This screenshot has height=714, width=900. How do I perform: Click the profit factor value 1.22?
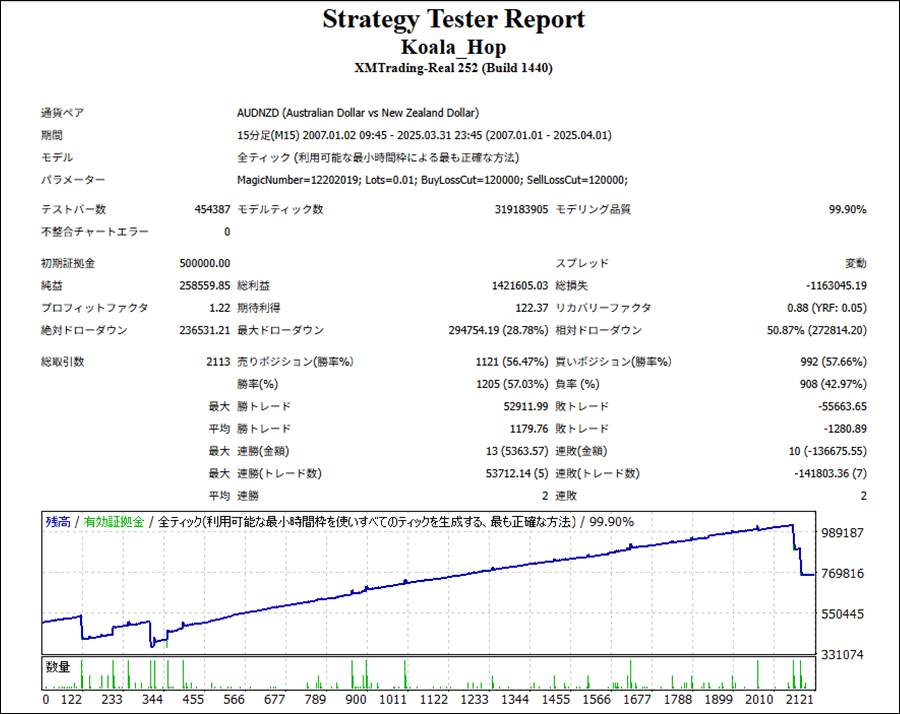(x=219, y=308)
